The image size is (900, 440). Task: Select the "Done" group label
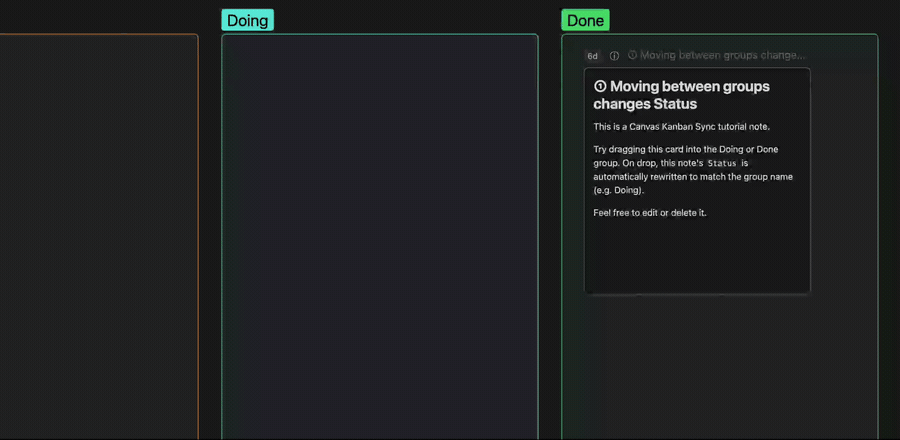tap(585, 20)
